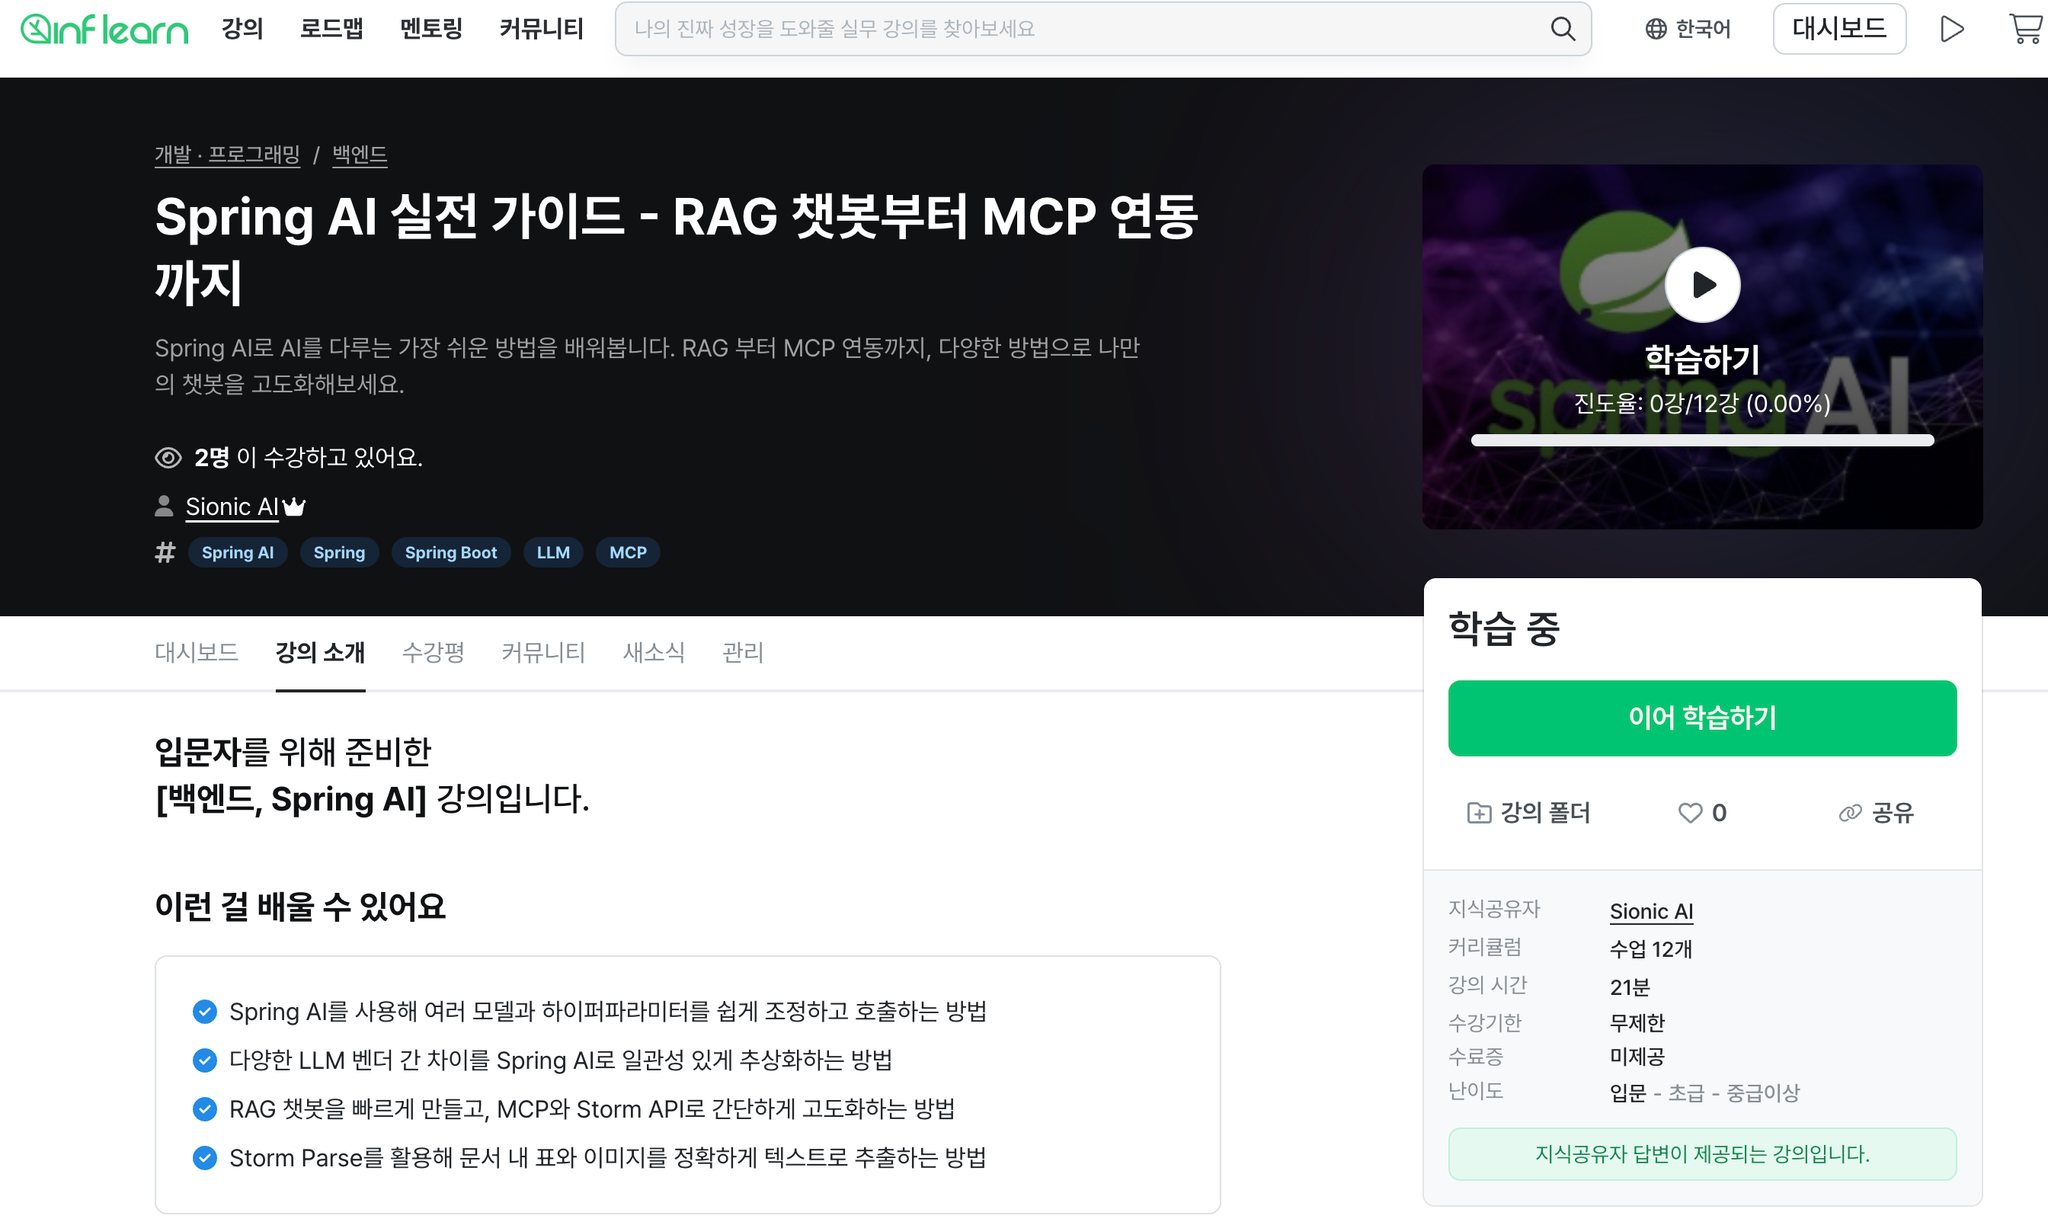This screenshot has height=1231, width=2048.
Task: Click the search magnifier icon
Action: 1563,29
